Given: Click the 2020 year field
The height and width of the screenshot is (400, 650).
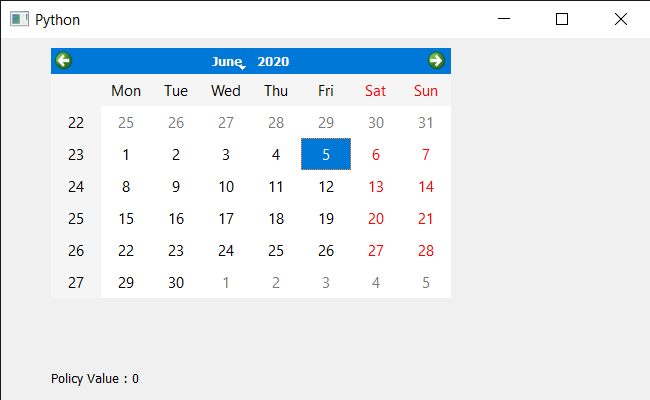Looking at the screenshot, I should [273, 61].
